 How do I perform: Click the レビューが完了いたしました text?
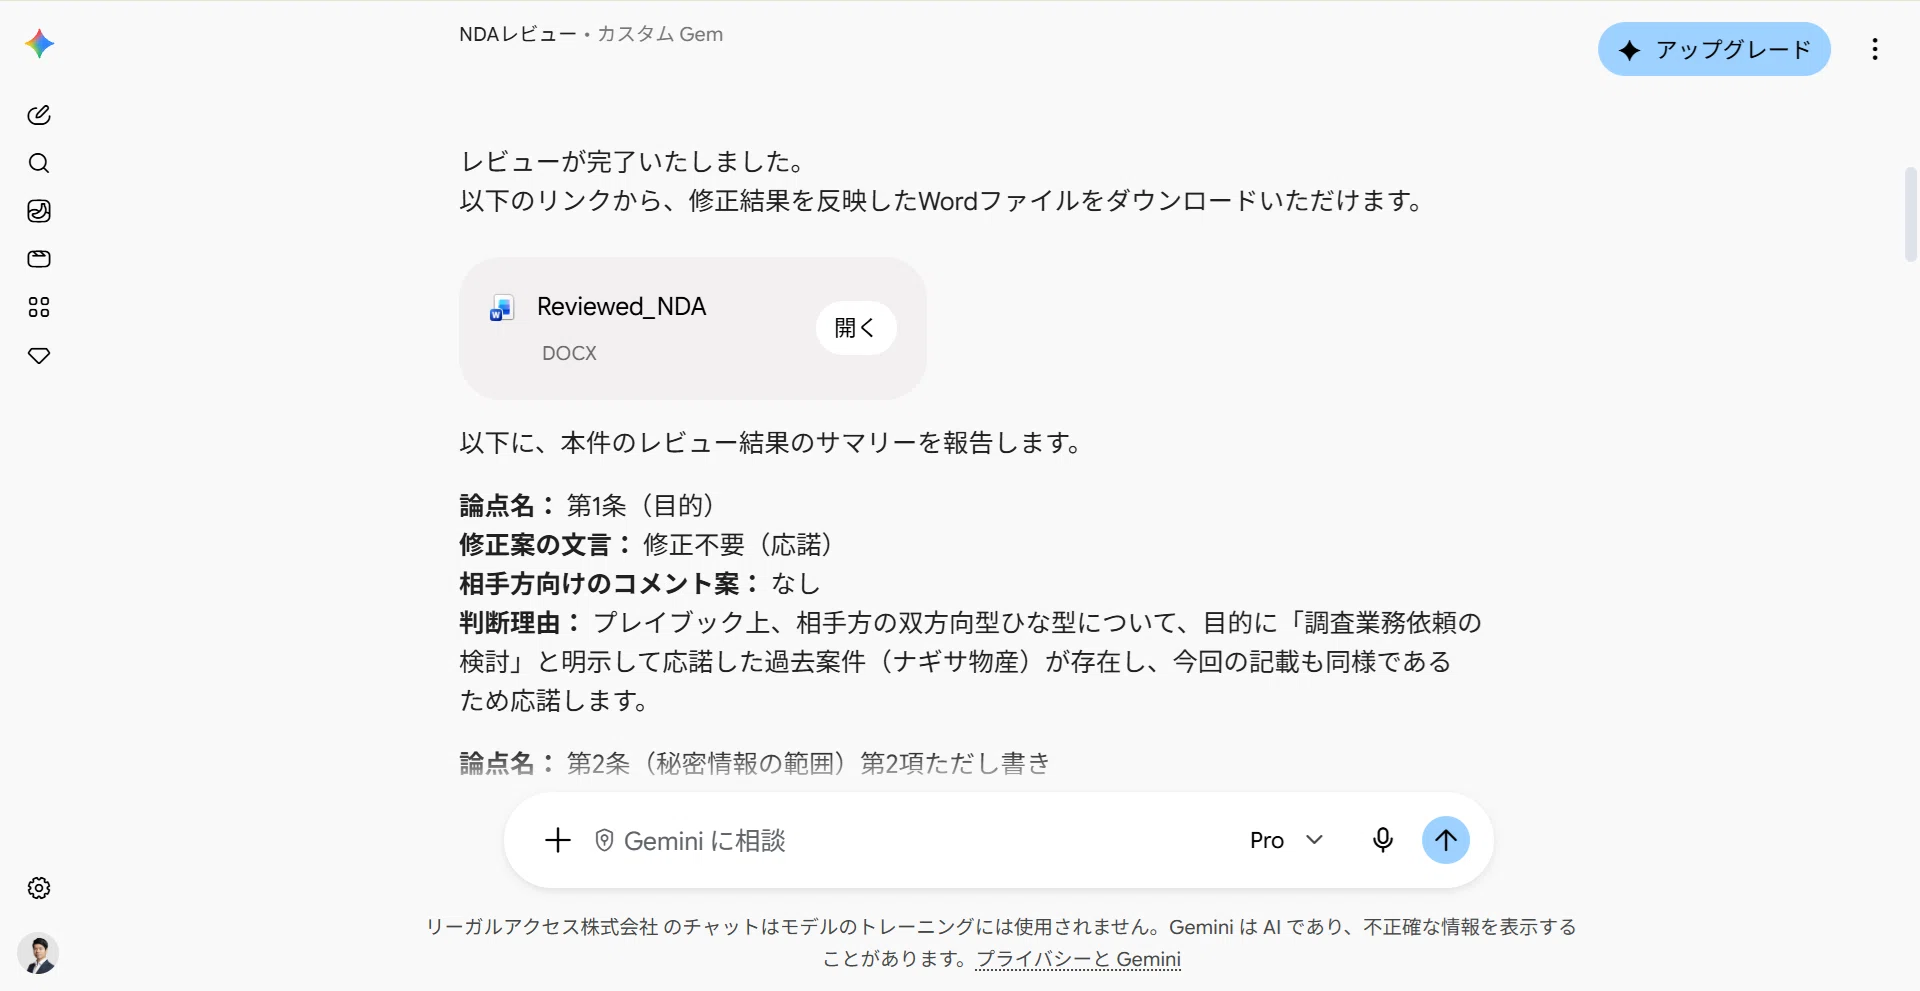(633, 162)
